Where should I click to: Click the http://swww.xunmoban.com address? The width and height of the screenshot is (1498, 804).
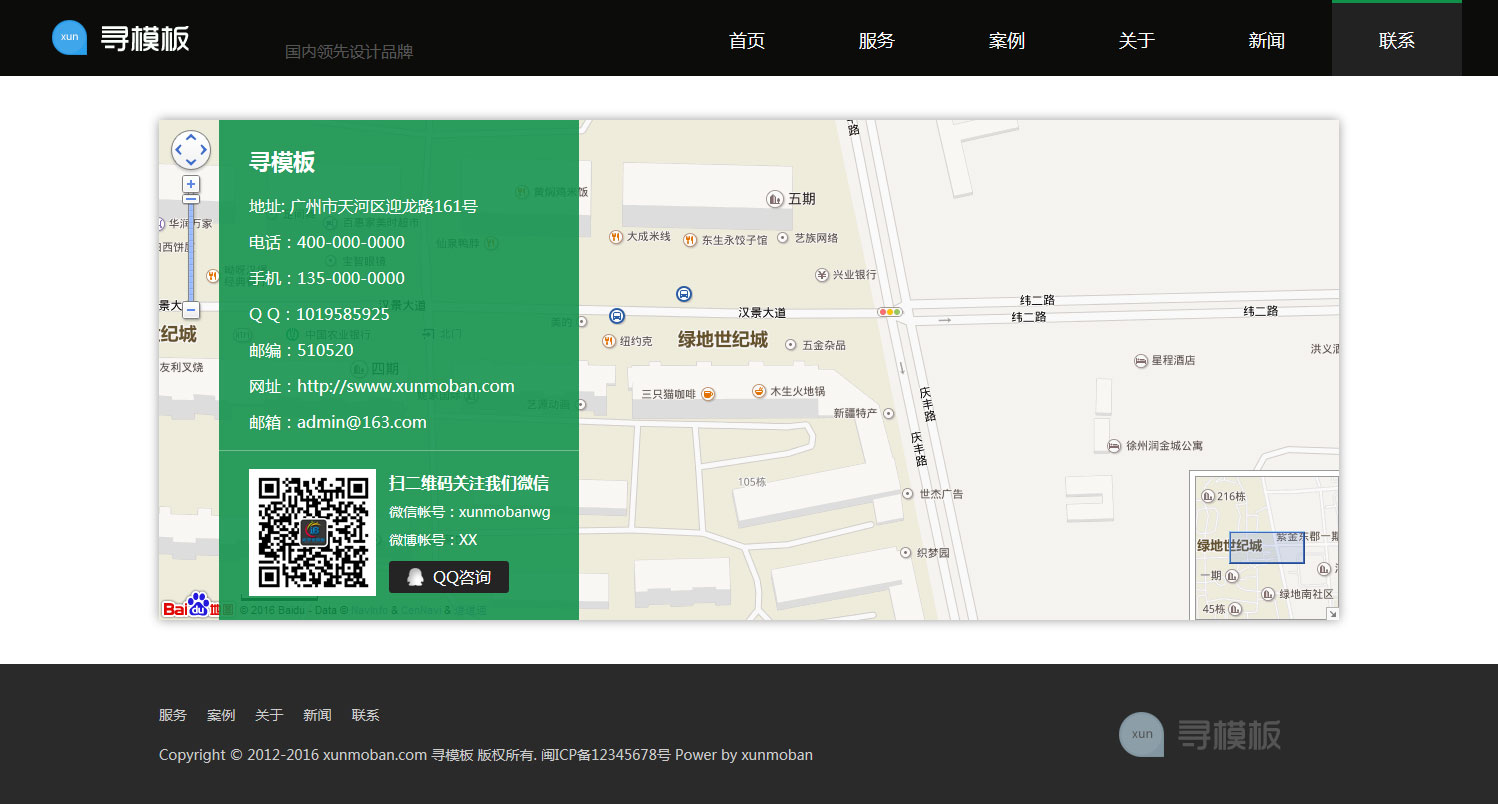point(406,386)
